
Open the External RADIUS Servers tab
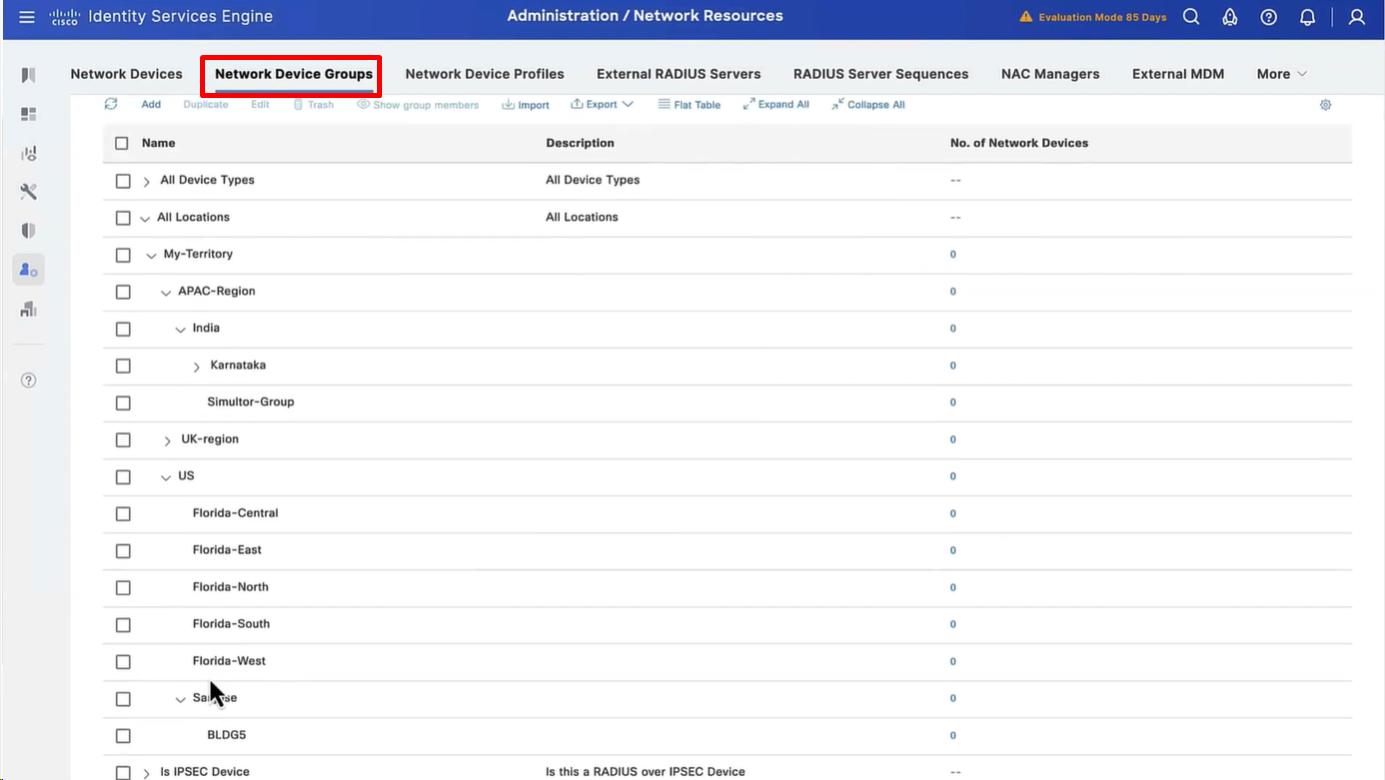[678, 74]
